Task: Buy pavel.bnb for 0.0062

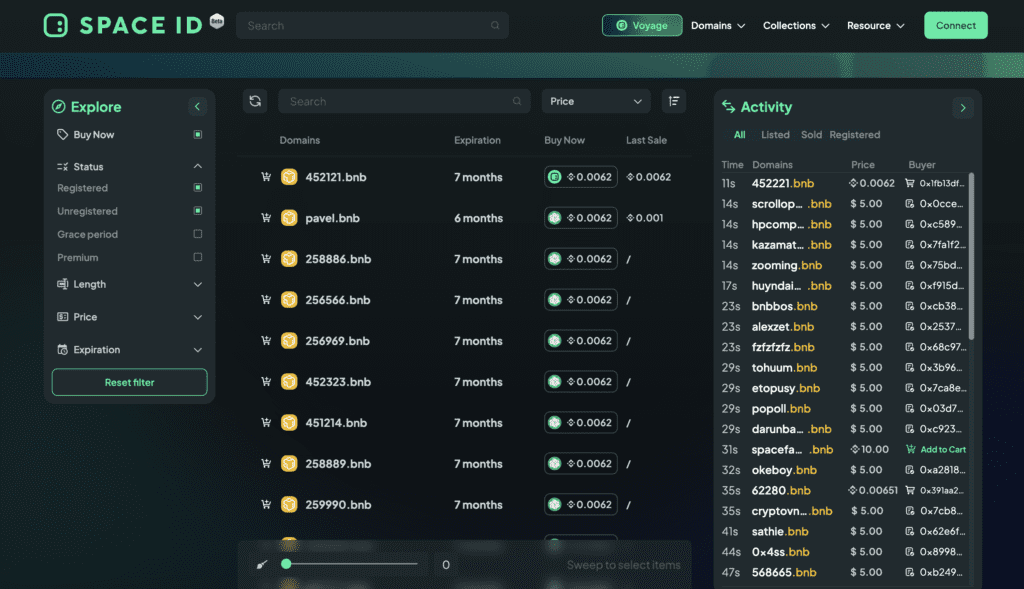Action: [x=581, y=218]
